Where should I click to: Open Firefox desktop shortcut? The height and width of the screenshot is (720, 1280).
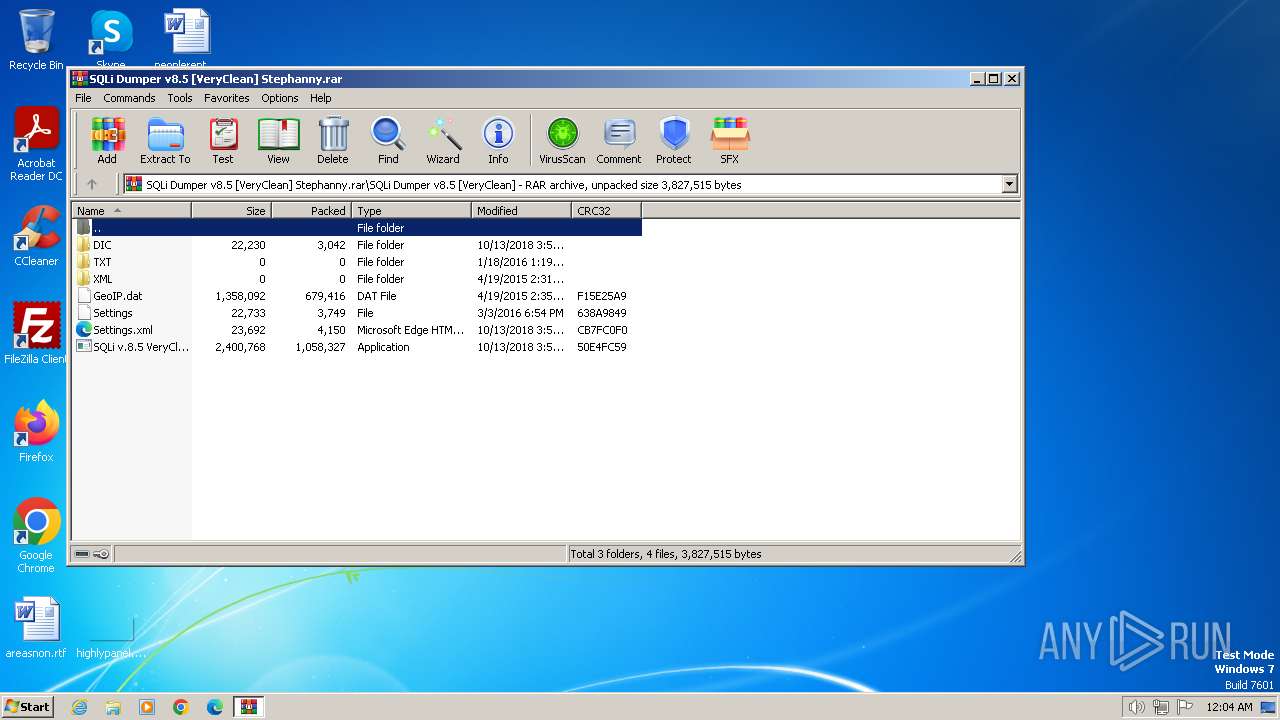[x=36, y=432]
